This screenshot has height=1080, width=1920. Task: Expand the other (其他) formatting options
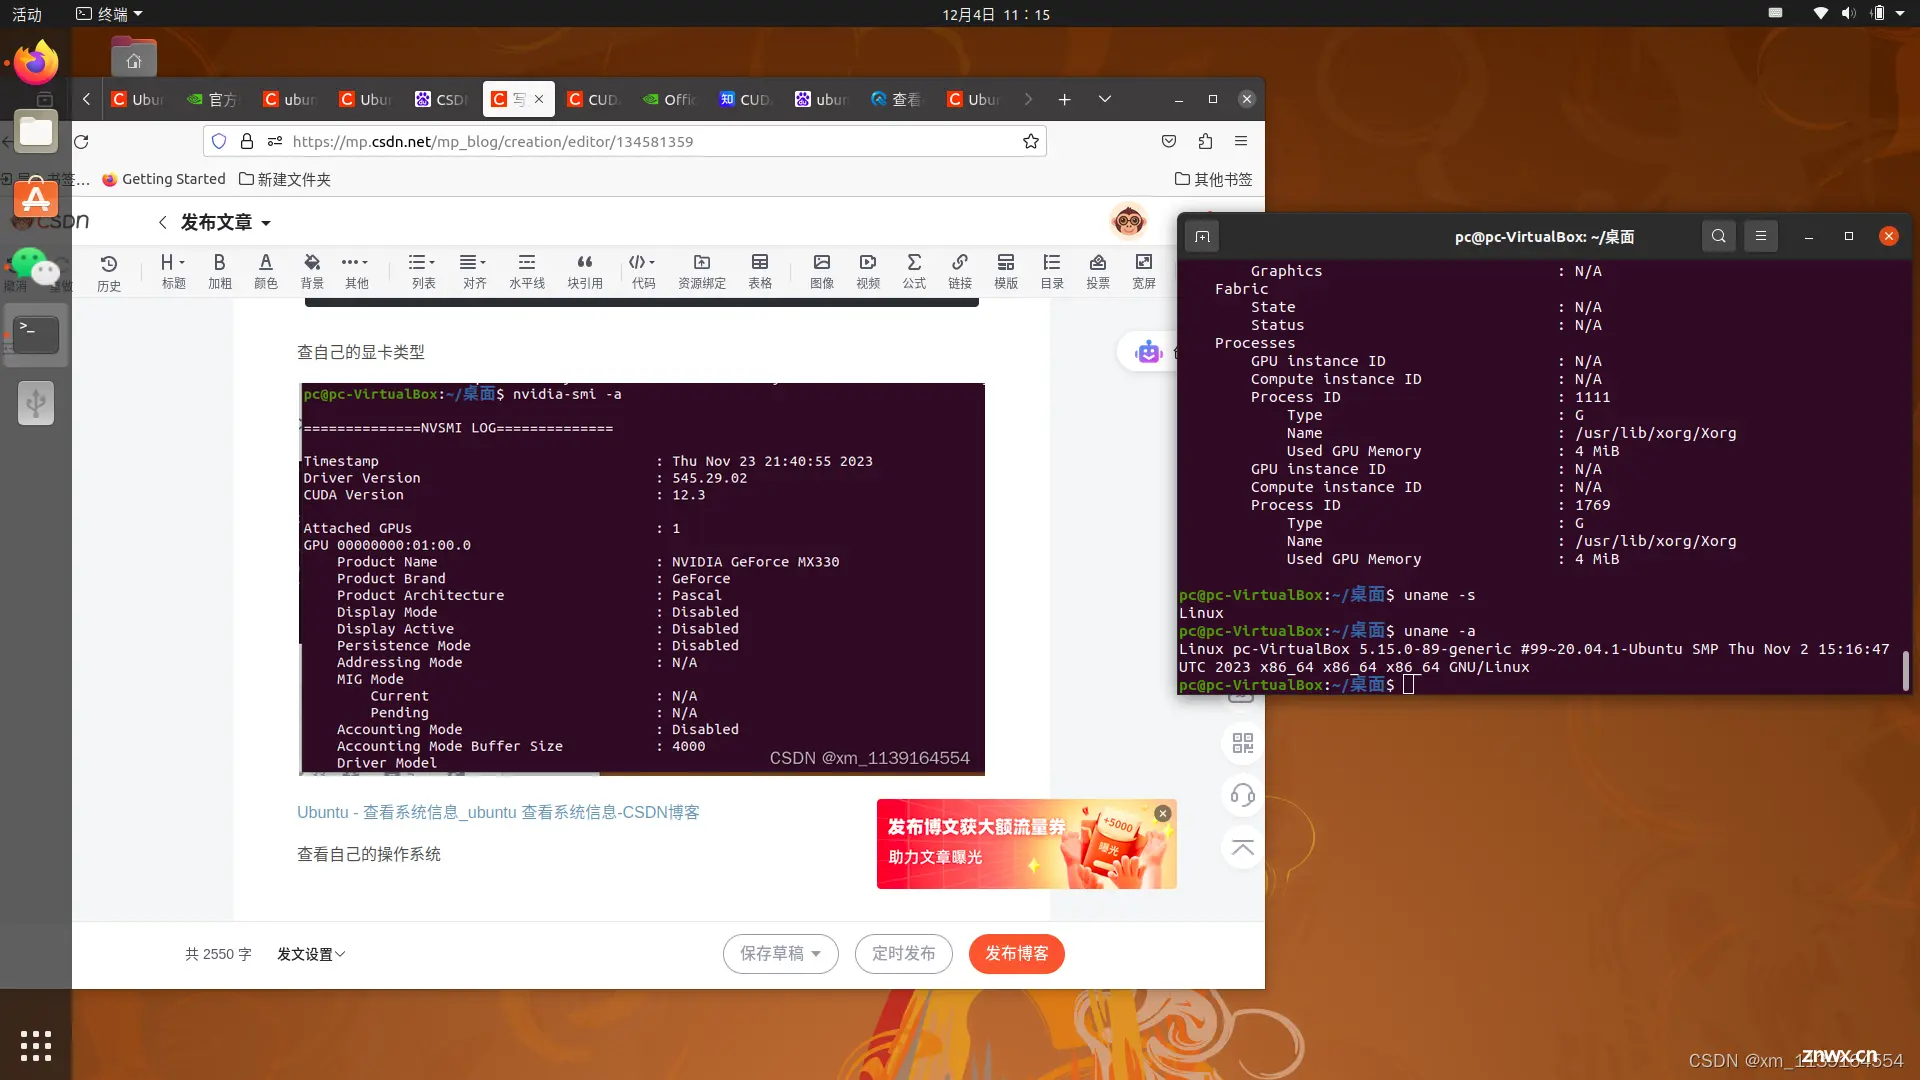tap(356, 272)
